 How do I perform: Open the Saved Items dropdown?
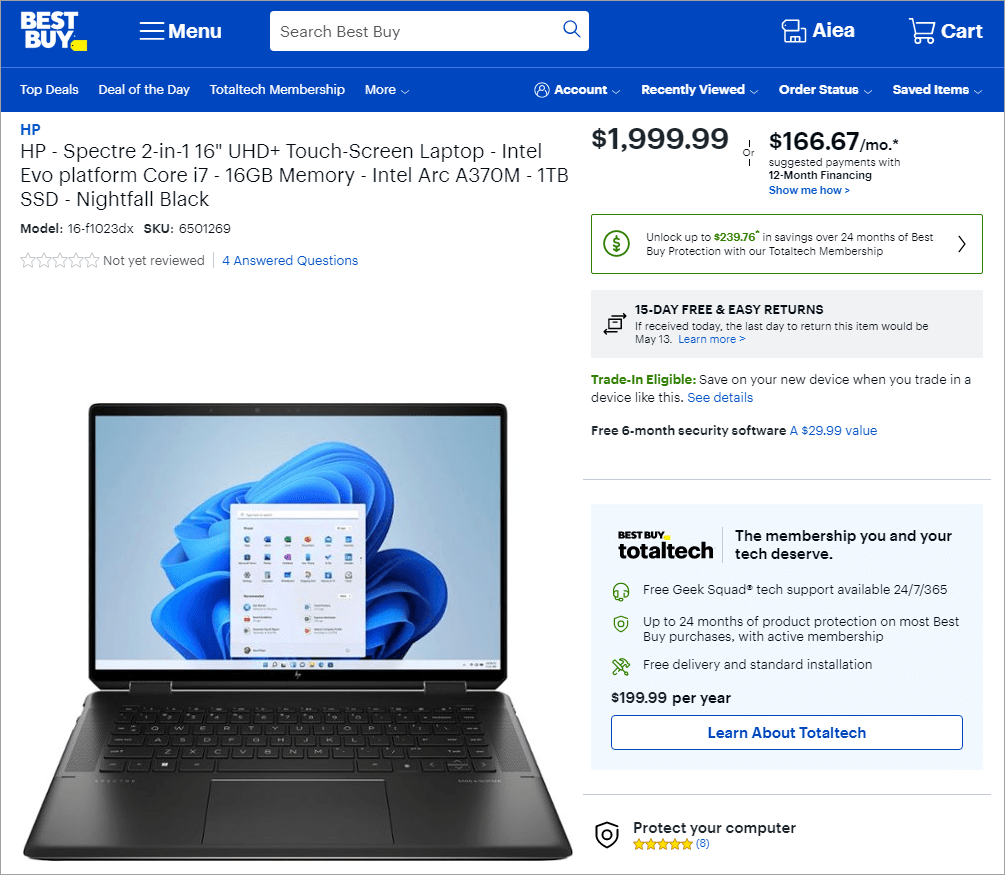point(937,90)
